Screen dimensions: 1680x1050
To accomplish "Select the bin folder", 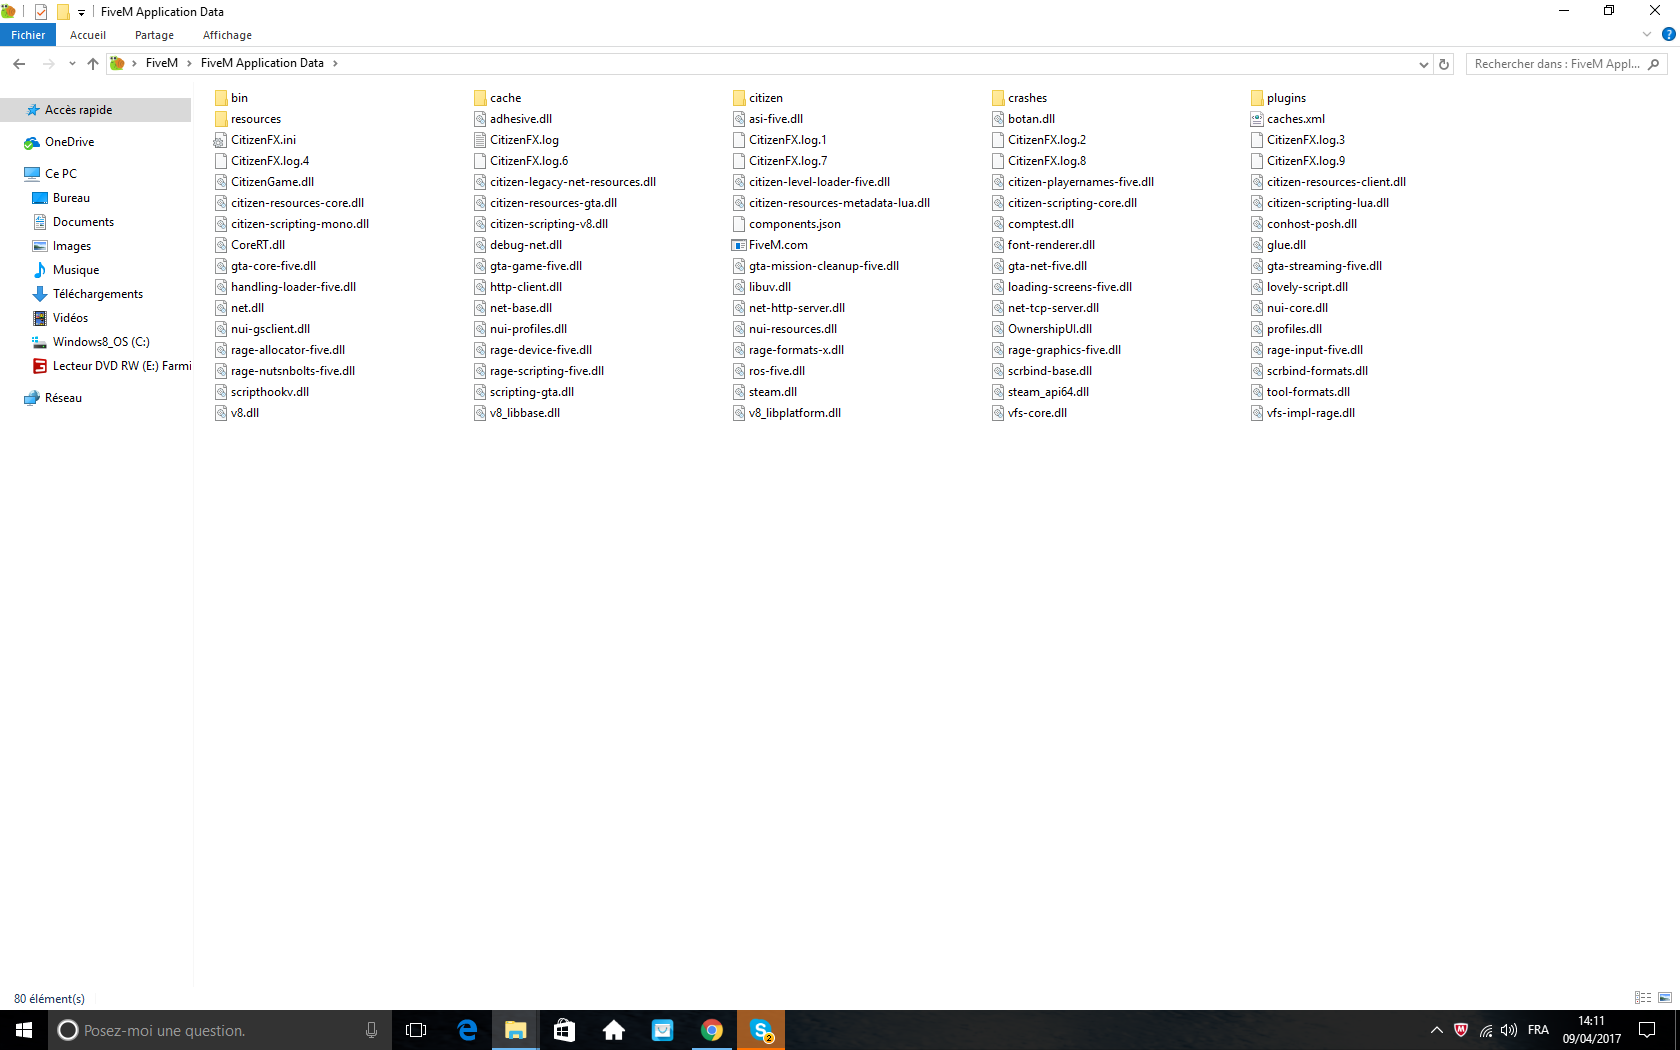I will coord(231,98).
